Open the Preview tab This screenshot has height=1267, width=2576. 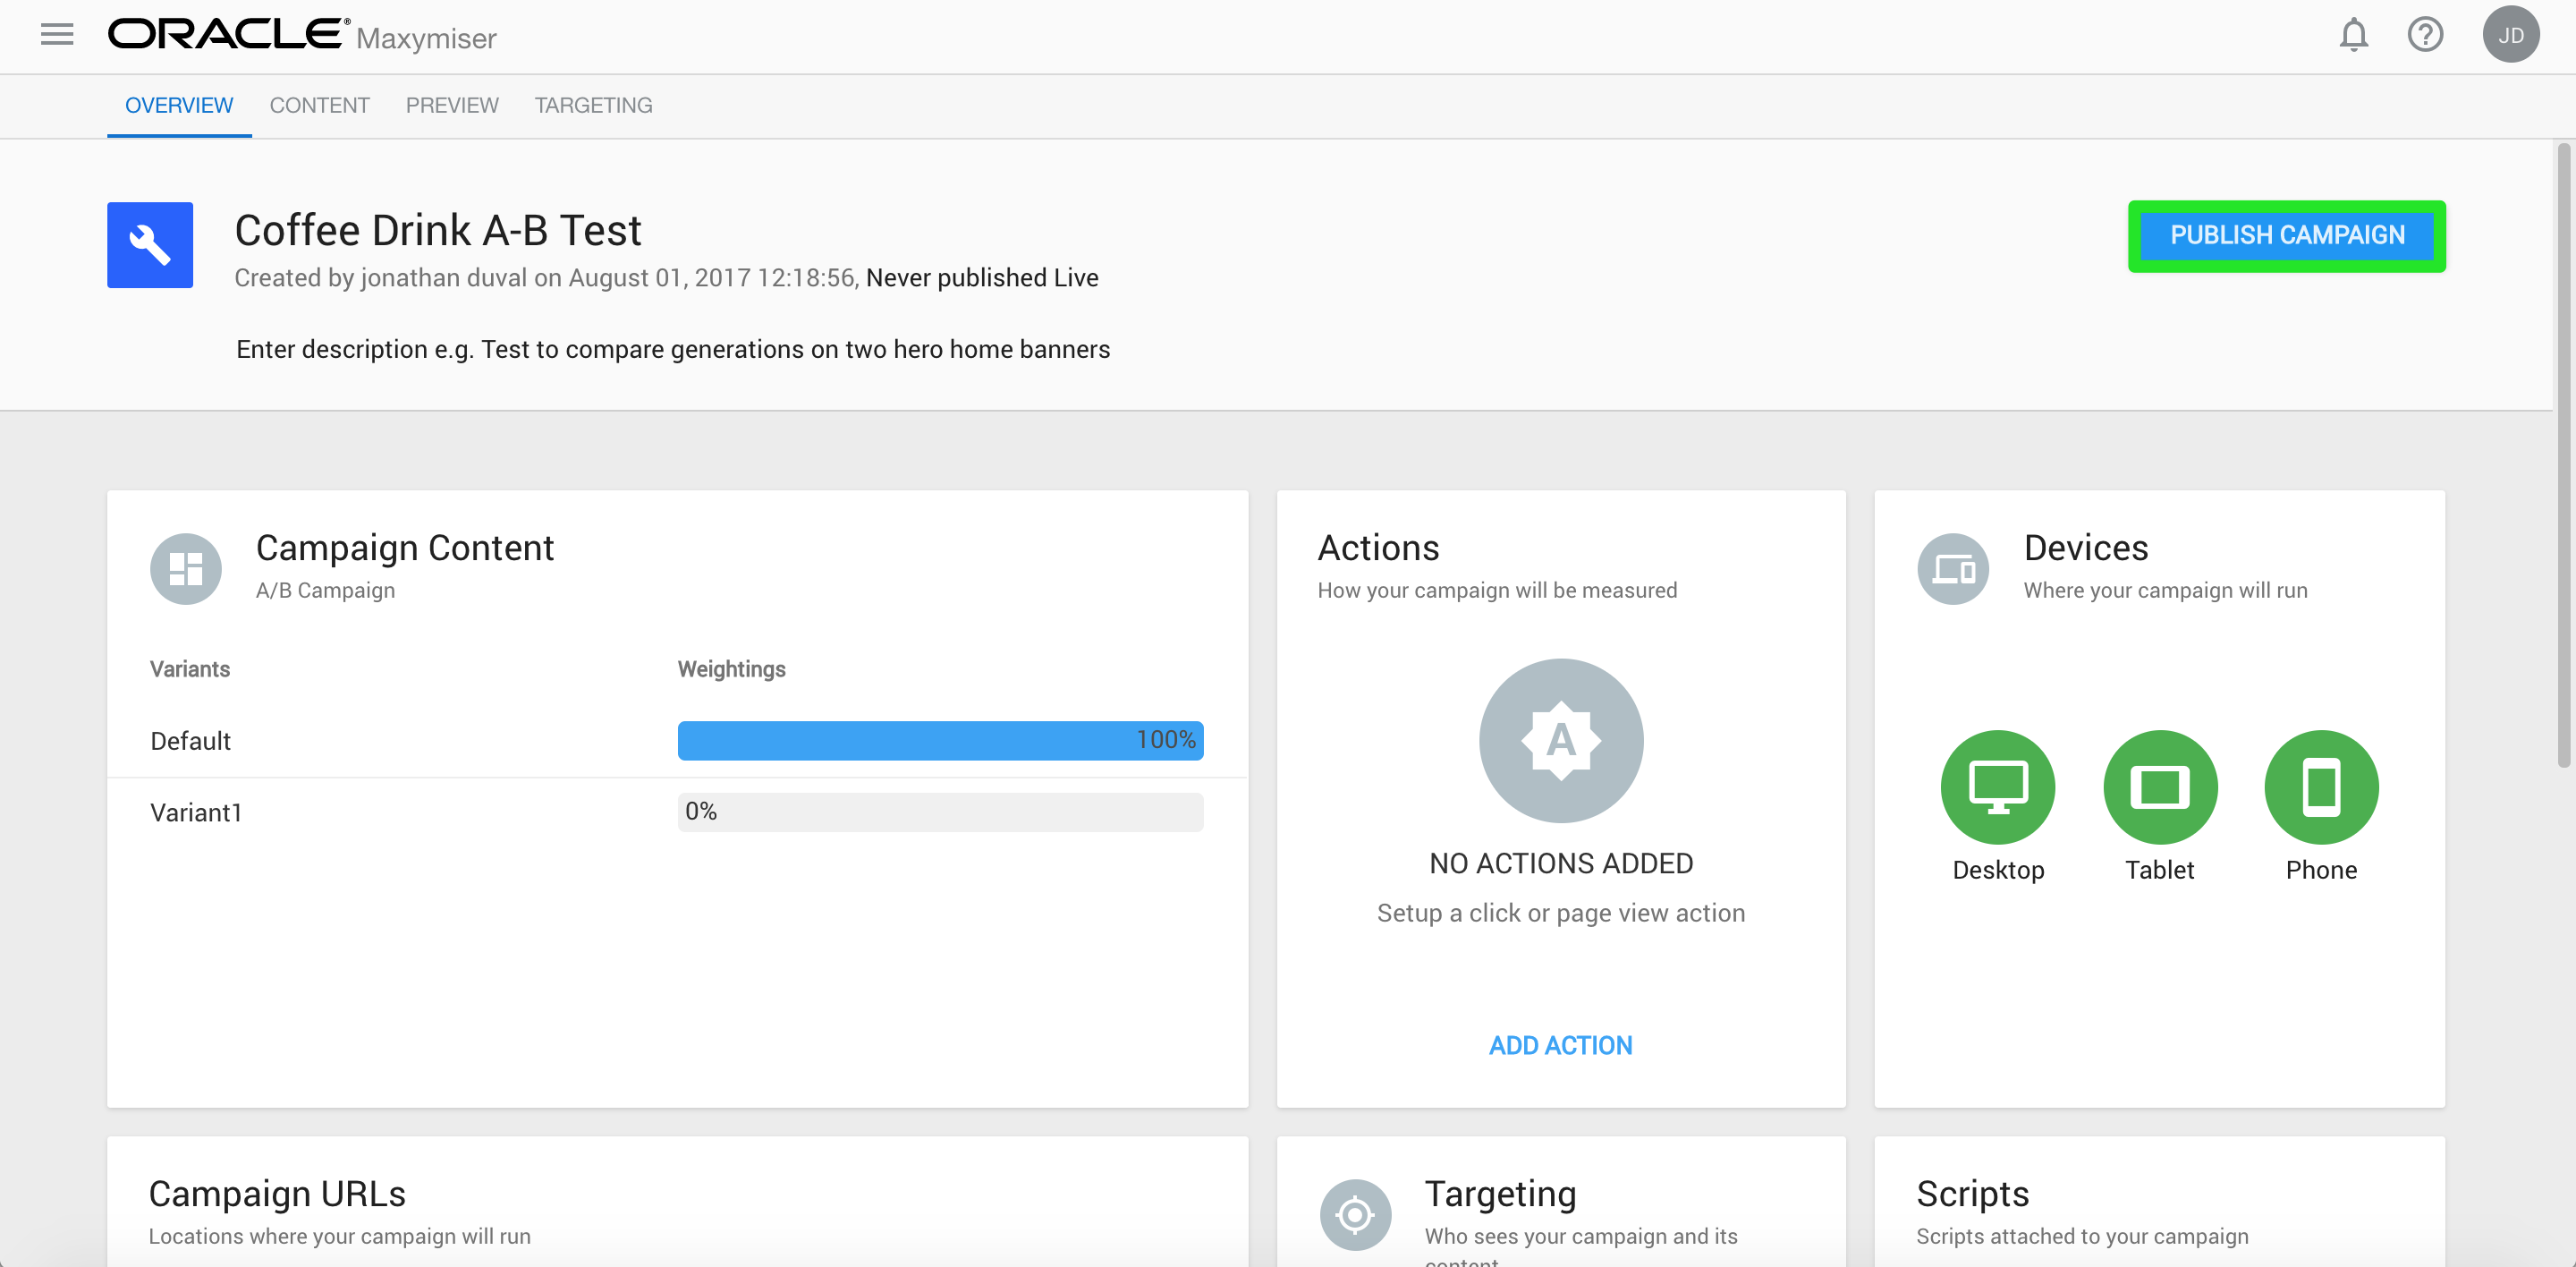452,106
